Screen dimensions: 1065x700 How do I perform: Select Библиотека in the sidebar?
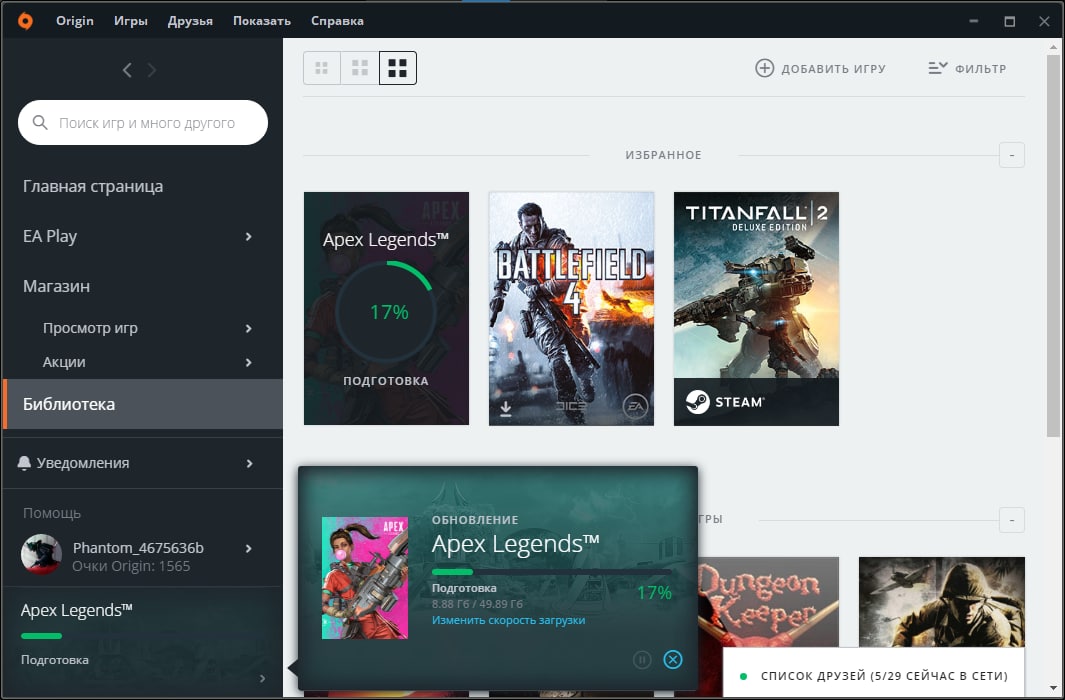[143, 404]
